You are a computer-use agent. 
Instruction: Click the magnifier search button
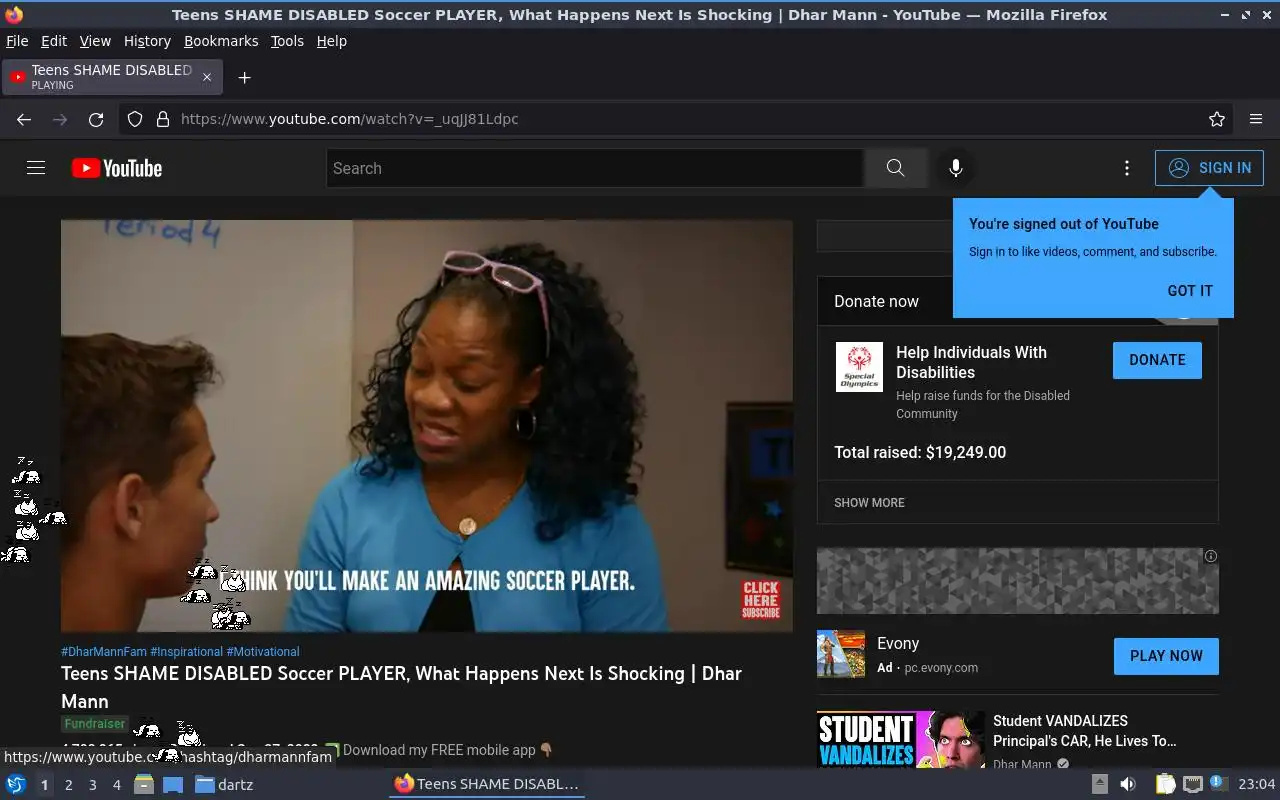click(x=895, y=168)
